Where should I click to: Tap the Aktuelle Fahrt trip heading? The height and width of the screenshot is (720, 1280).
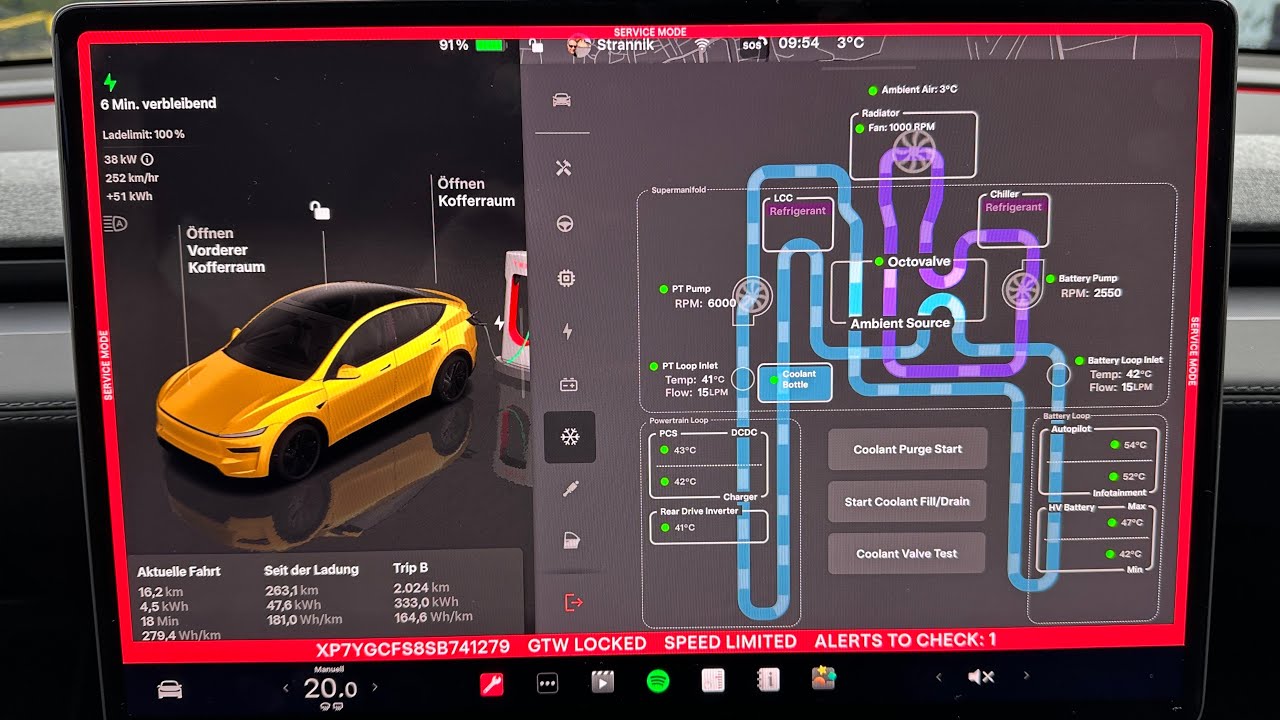click(179, 571)
